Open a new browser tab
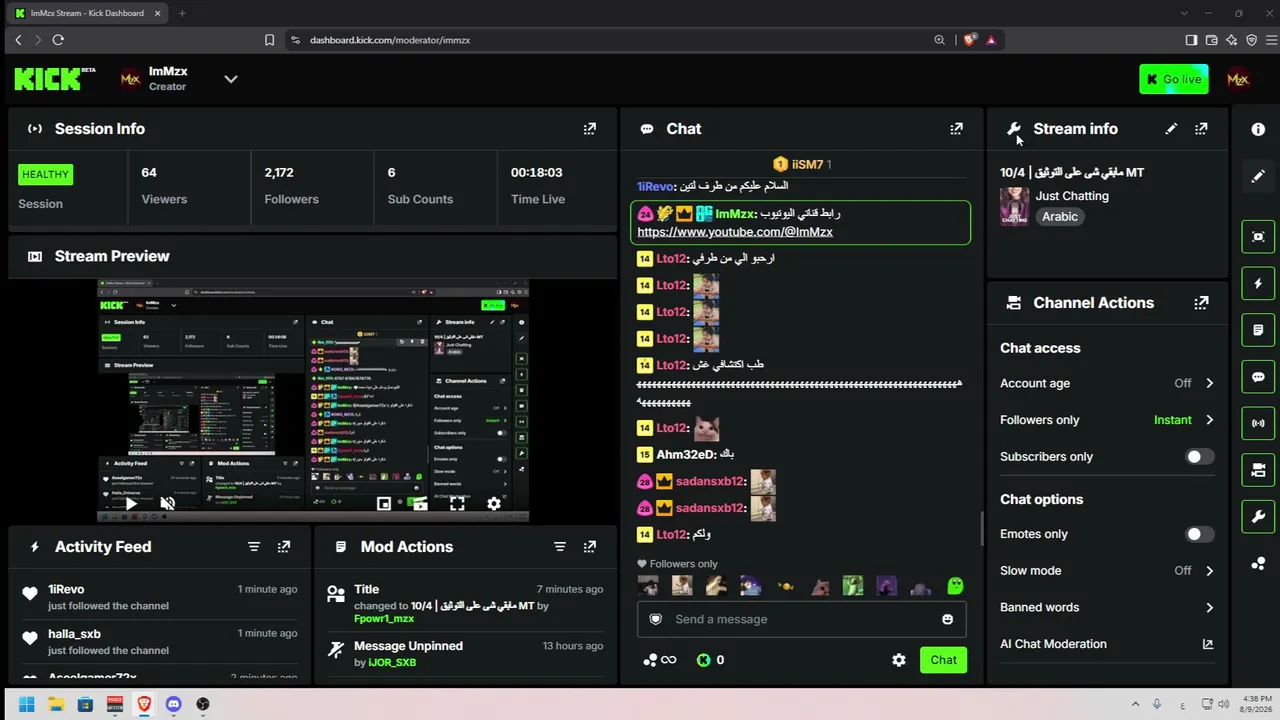Viewport: 1280px width, 720px height. coord(182,13)
